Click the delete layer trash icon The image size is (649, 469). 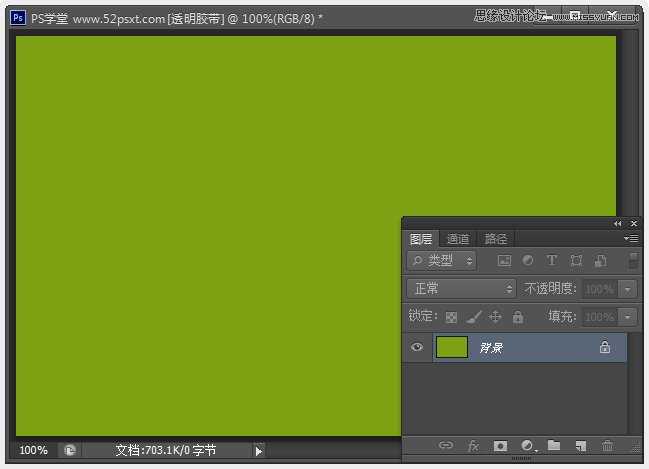607,445
